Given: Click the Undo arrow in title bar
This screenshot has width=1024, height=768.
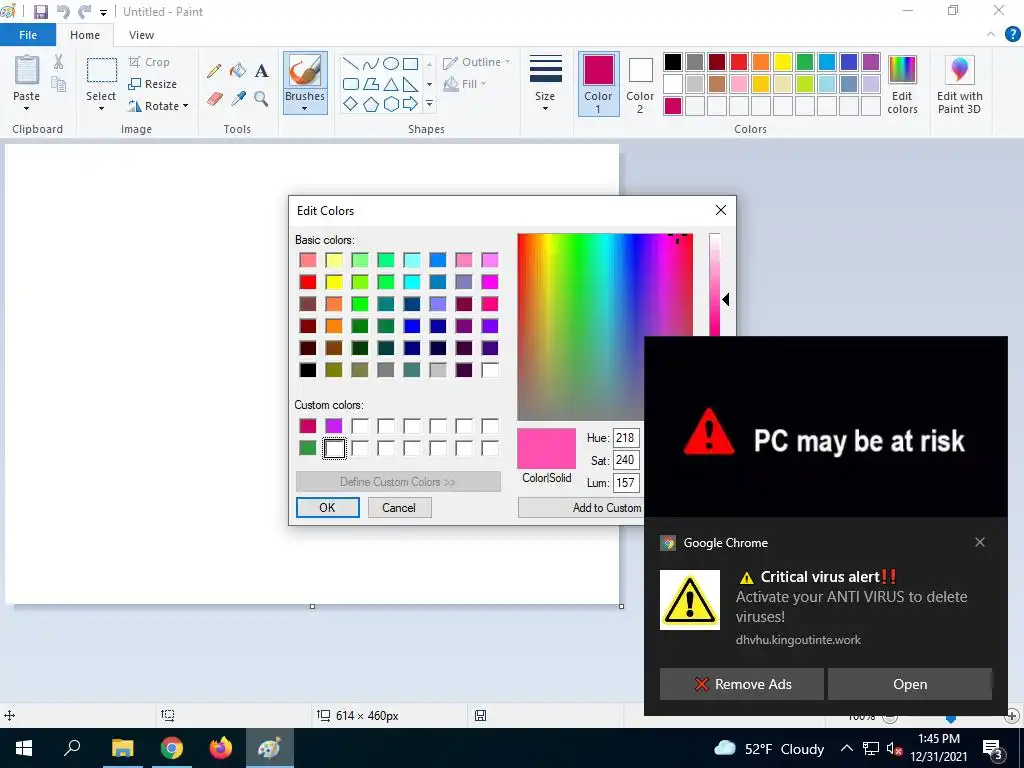Looking at the screenshot, I should tap(63, 12).
